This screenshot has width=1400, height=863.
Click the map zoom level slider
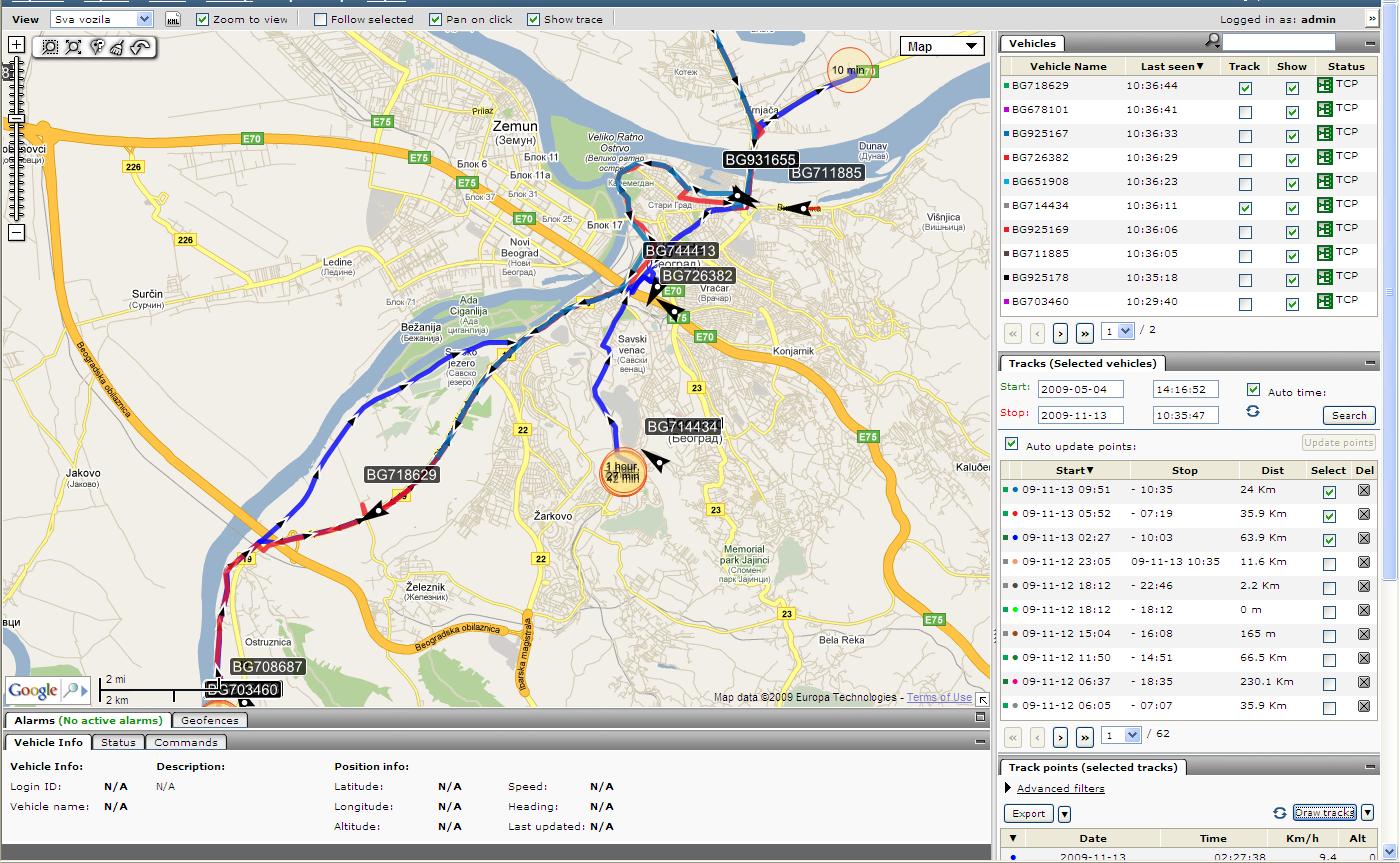tap(16, 119)
